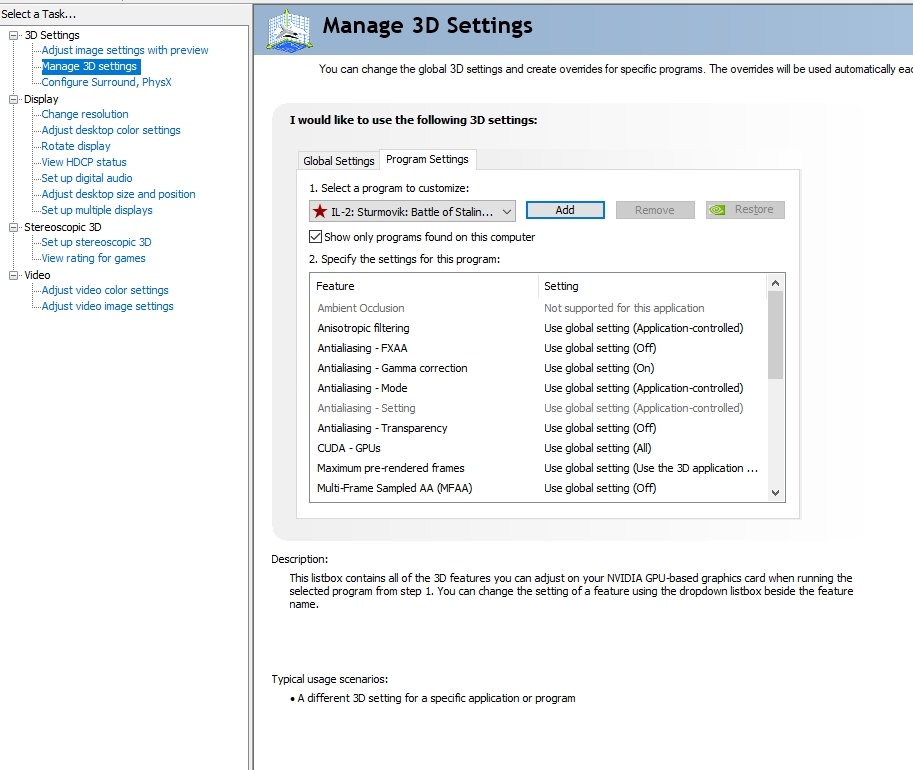Select the Antialiasing - Setting row
The image size is (913, 770).
(539, 408)
